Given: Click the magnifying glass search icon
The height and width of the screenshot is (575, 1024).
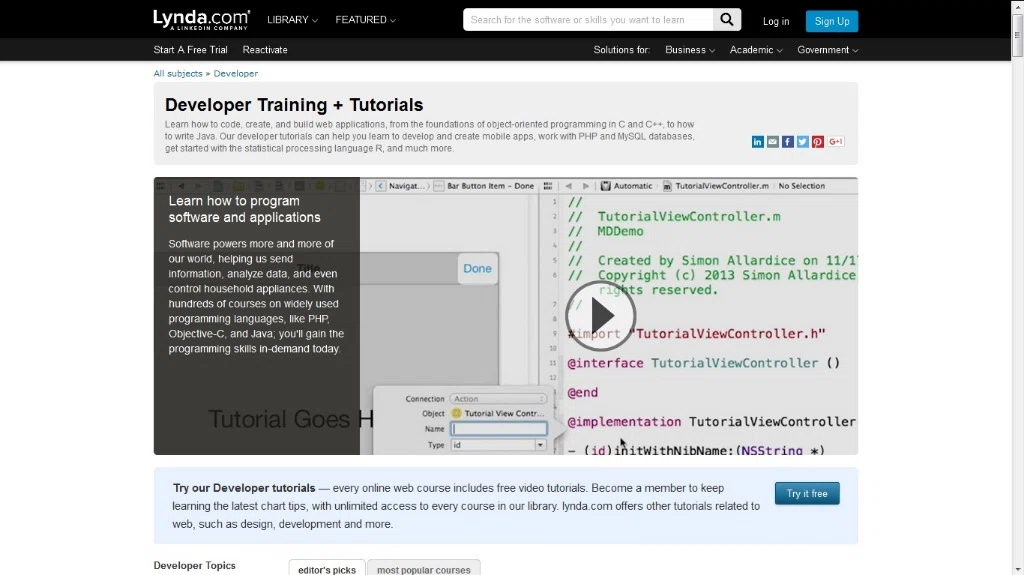Looking at the screenshot, I should coord(727,20).
